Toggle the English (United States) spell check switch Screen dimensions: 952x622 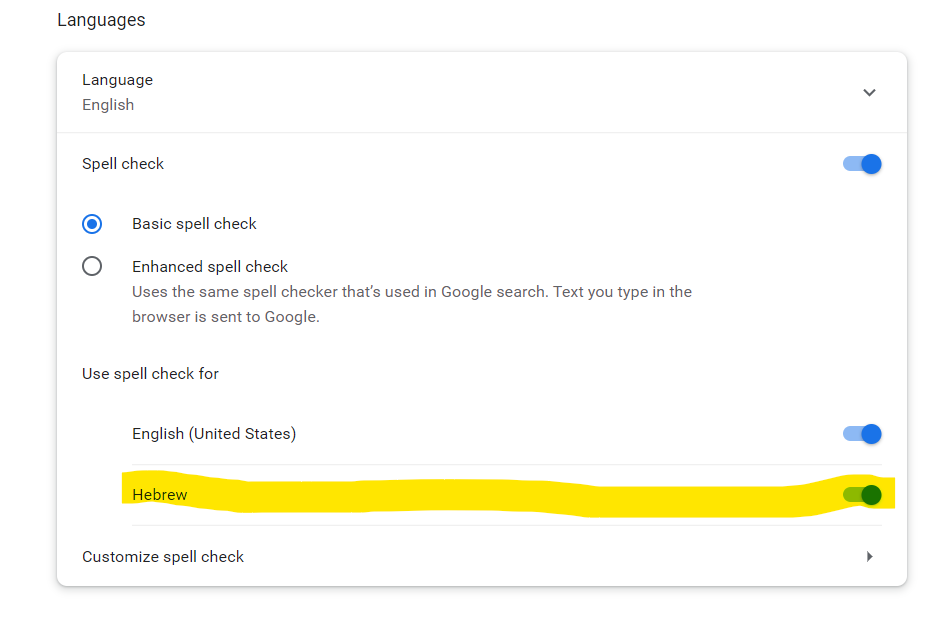tap(862, 434)
